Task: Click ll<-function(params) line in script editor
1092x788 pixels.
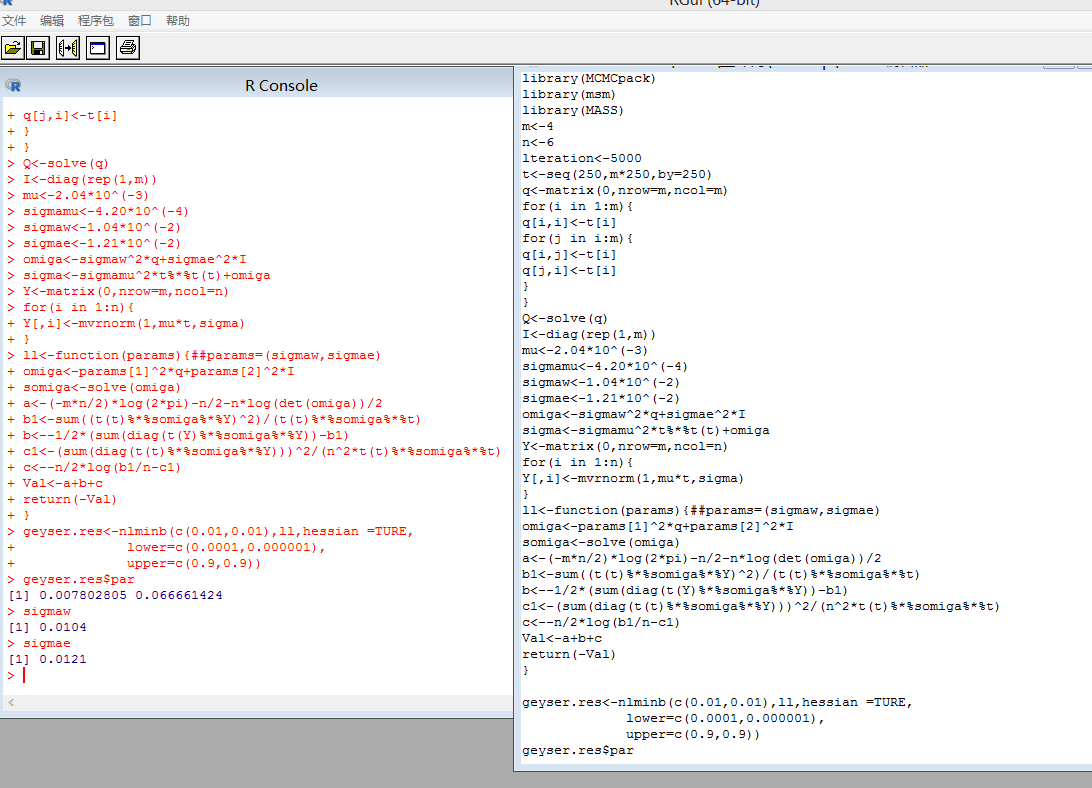Action: coord(701,511)
